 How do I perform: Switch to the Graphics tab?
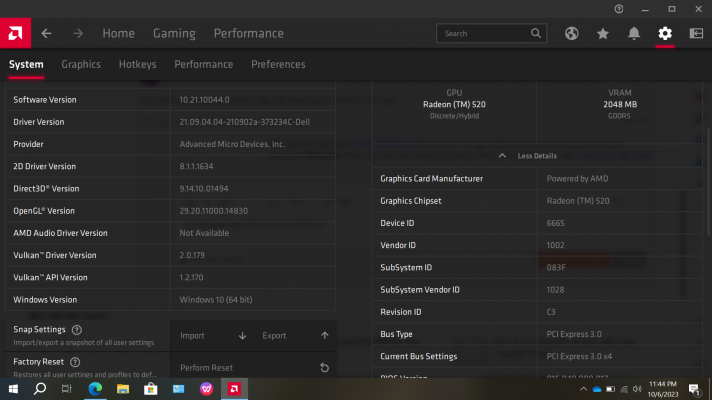click(81, 64)
